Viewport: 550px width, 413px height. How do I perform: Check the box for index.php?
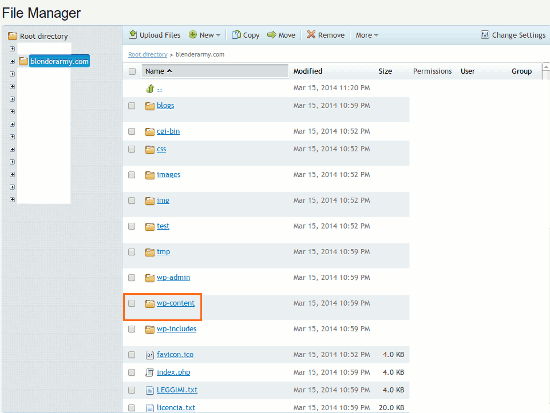132,372
